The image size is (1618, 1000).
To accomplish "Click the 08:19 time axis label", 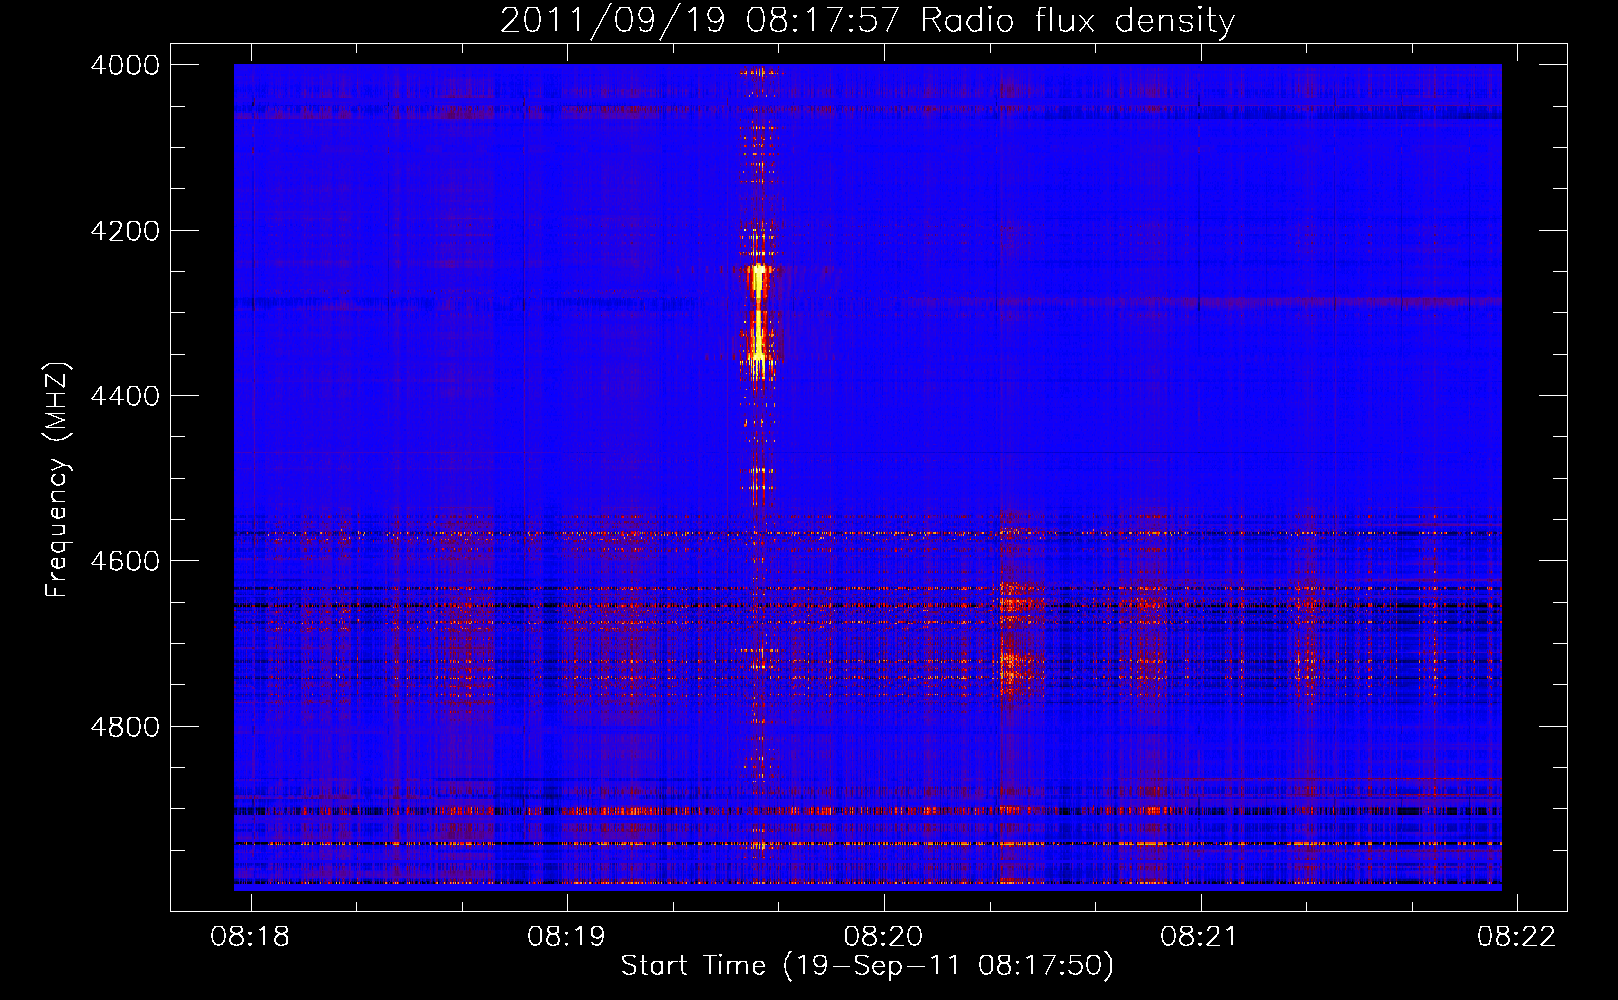I will point(567,936).
